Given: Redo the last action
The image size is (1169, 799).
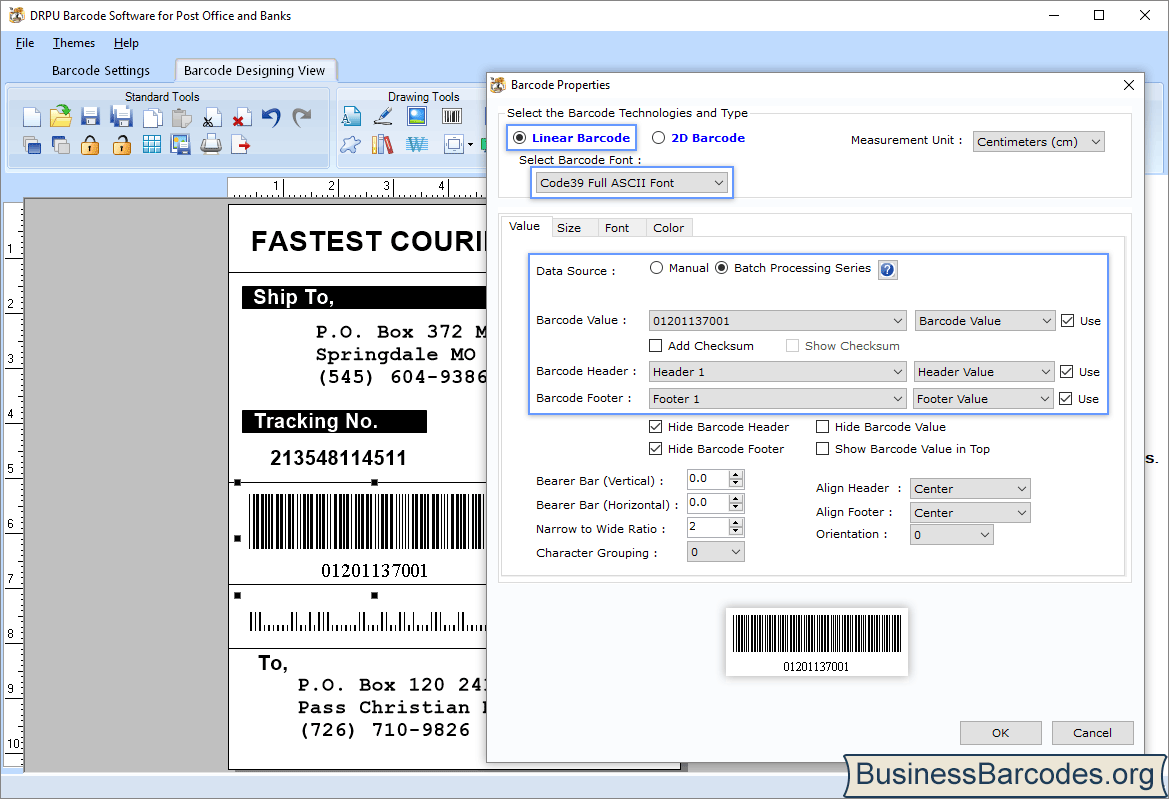Looking at the screenshot, I should (x=301, y=117).
